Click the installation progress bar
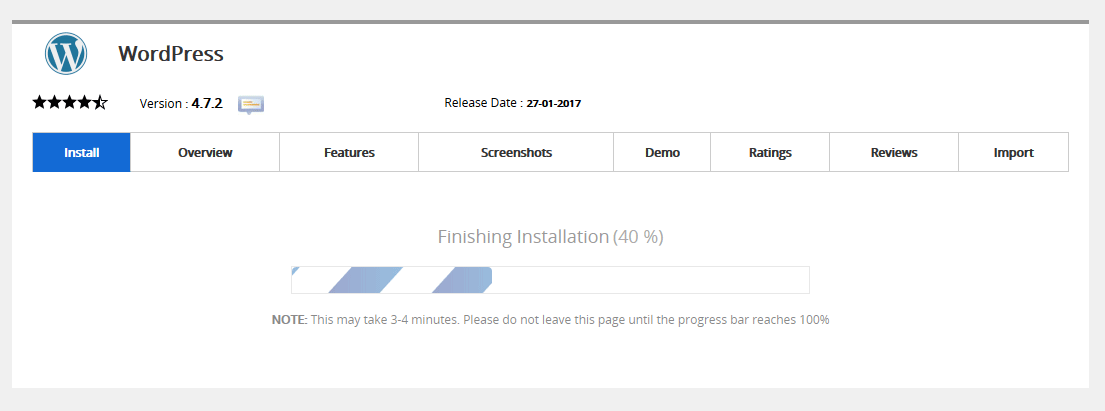This screenshot has width=1105, height=411. tap(550, 280)
